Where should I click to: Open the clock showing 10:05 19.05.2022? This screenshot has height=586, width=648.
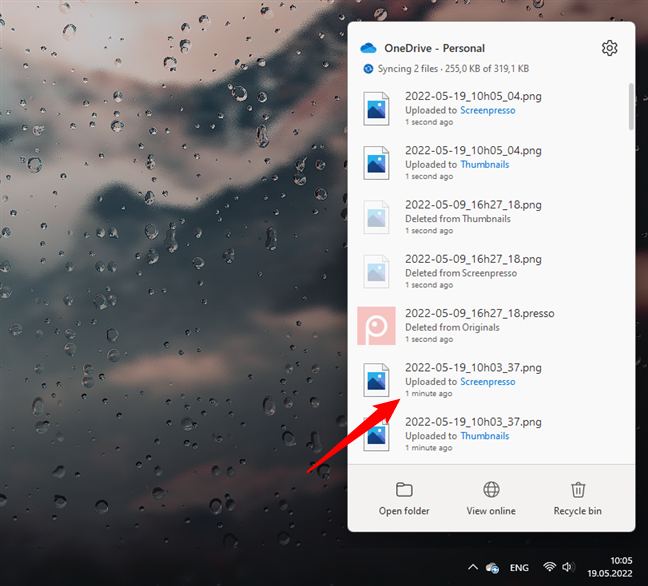click(x=610, y=567)
